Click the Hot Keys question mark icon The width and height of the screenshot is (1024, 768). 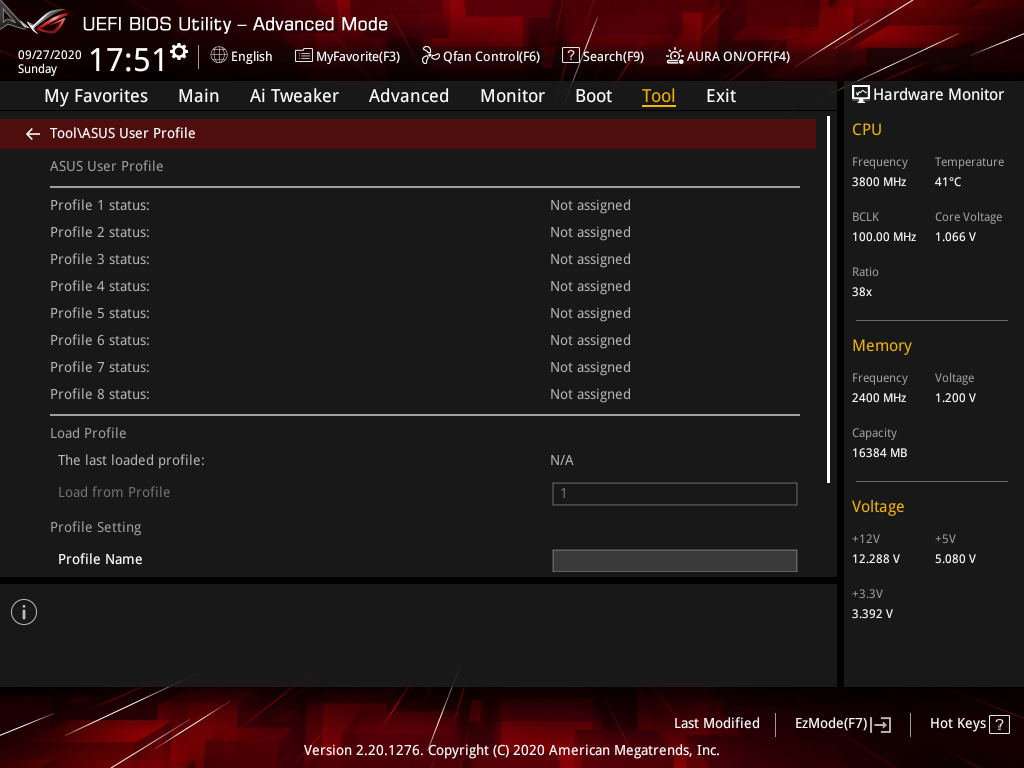pyautogui.click(x=999, y=724)
